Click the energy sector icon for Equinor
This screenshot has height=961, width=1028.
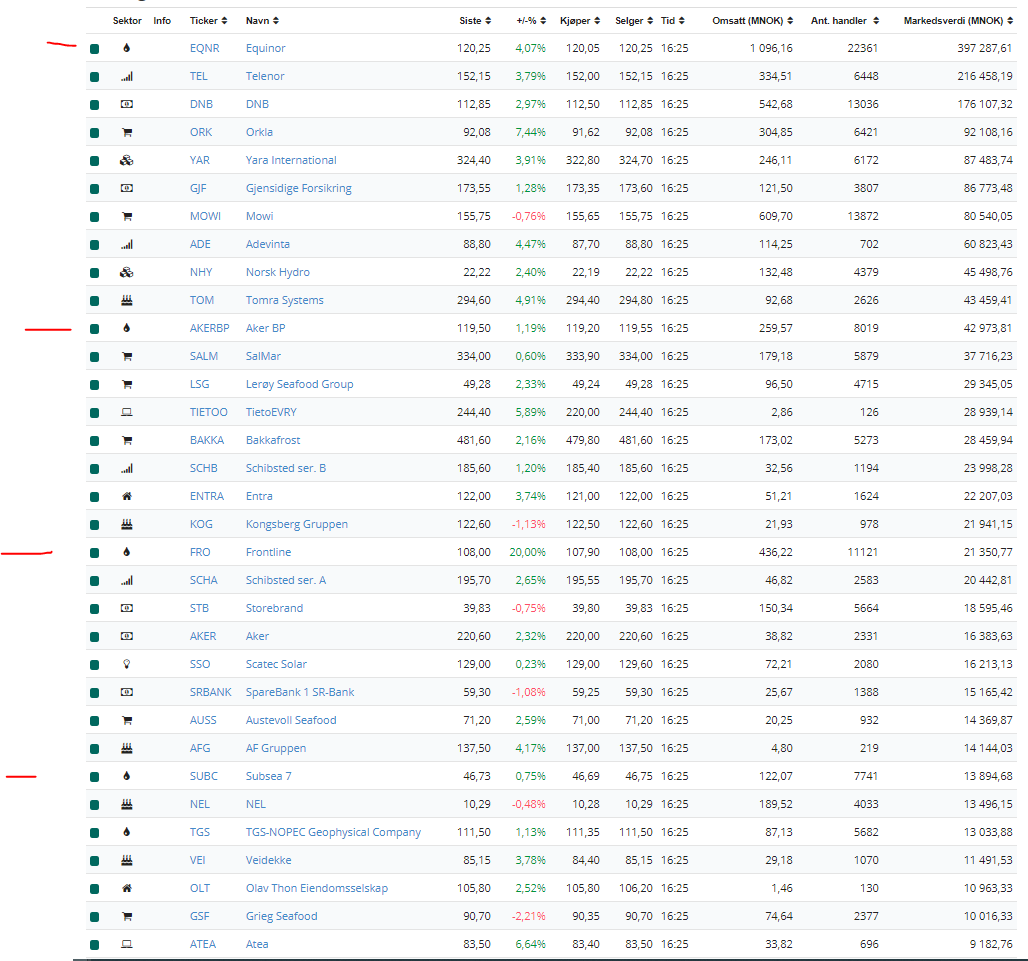(x=127, y=48)
